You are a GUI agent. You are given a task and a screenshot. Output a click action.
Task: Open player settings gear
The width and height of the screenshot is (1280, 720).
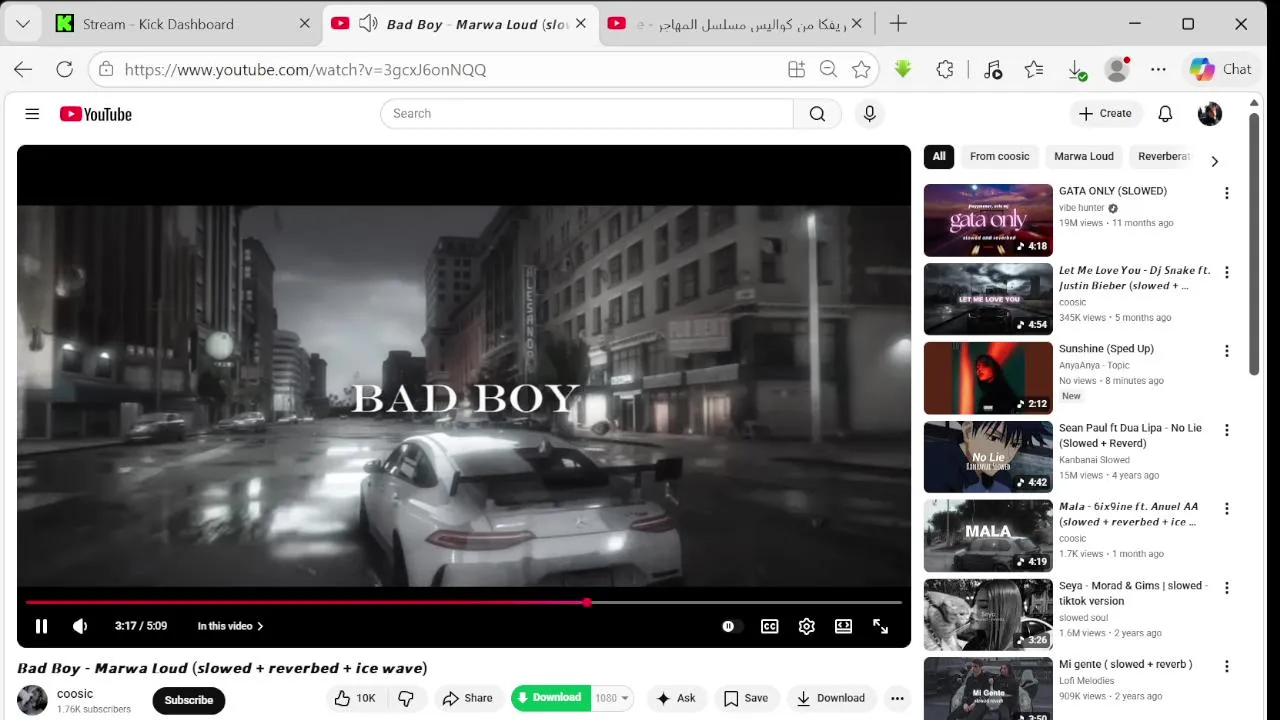pyautogui.click(x=807, y=626)
